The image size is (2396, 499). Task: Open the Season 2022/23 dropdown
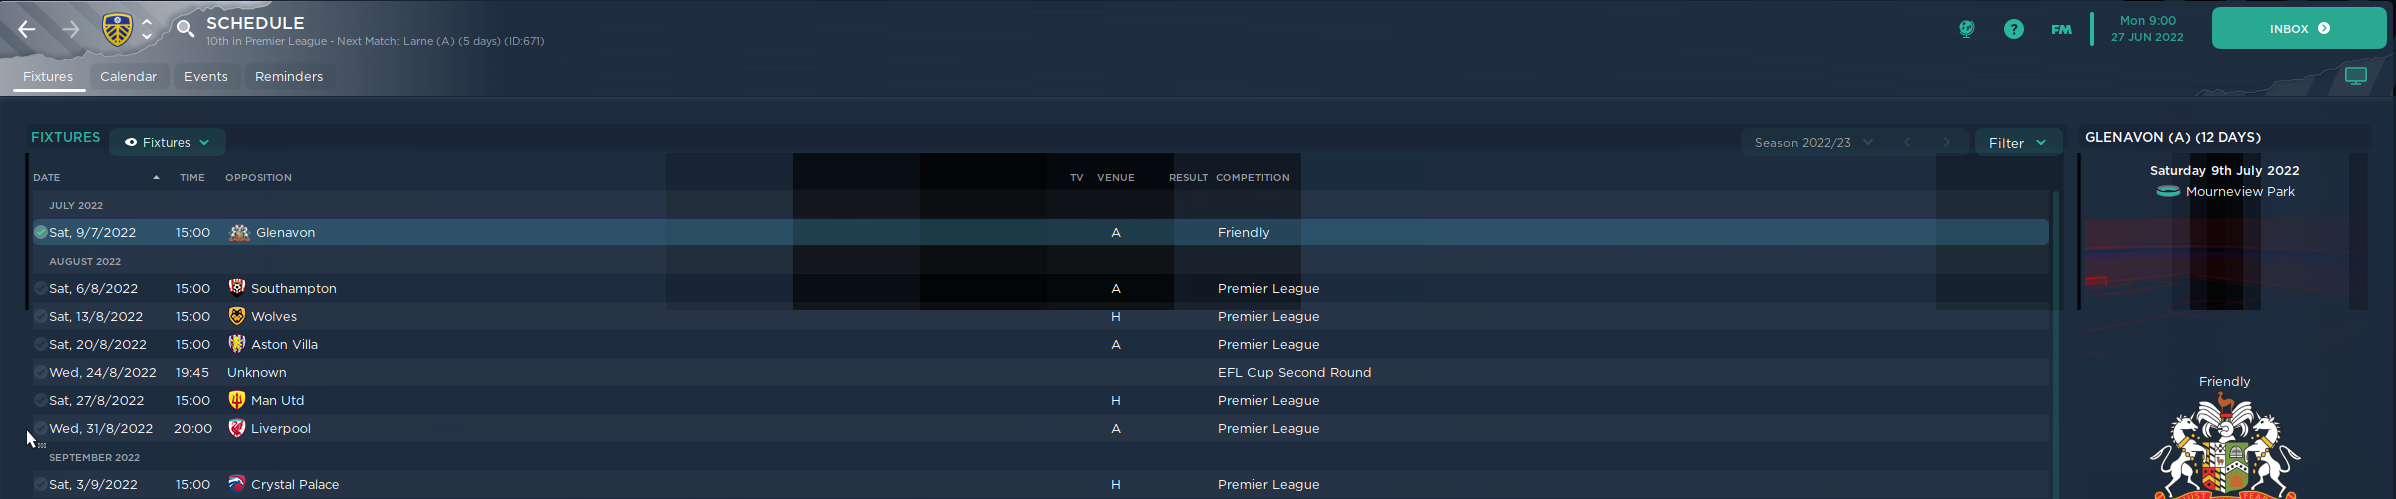click(x=1812, y=143)
